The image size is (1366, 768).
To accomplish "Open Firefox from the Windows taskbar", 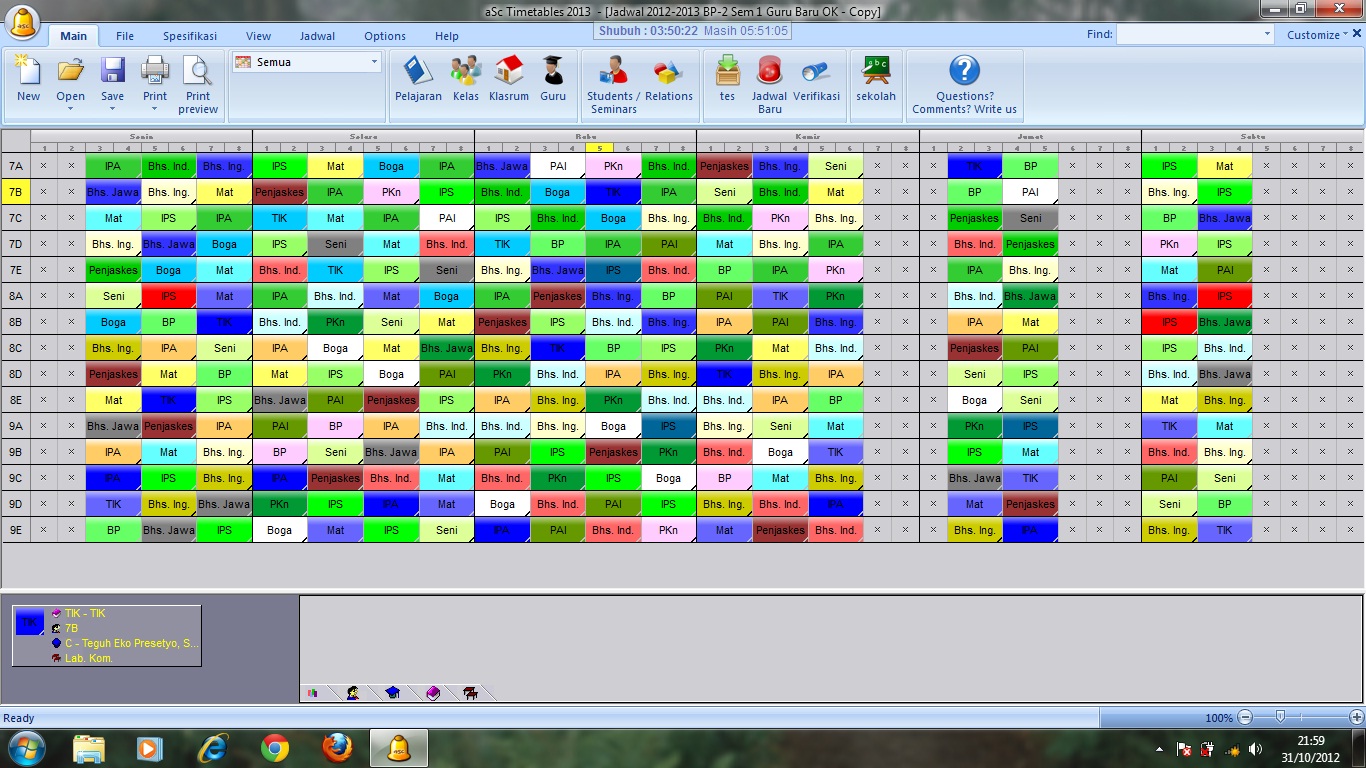I will [337, 747].
